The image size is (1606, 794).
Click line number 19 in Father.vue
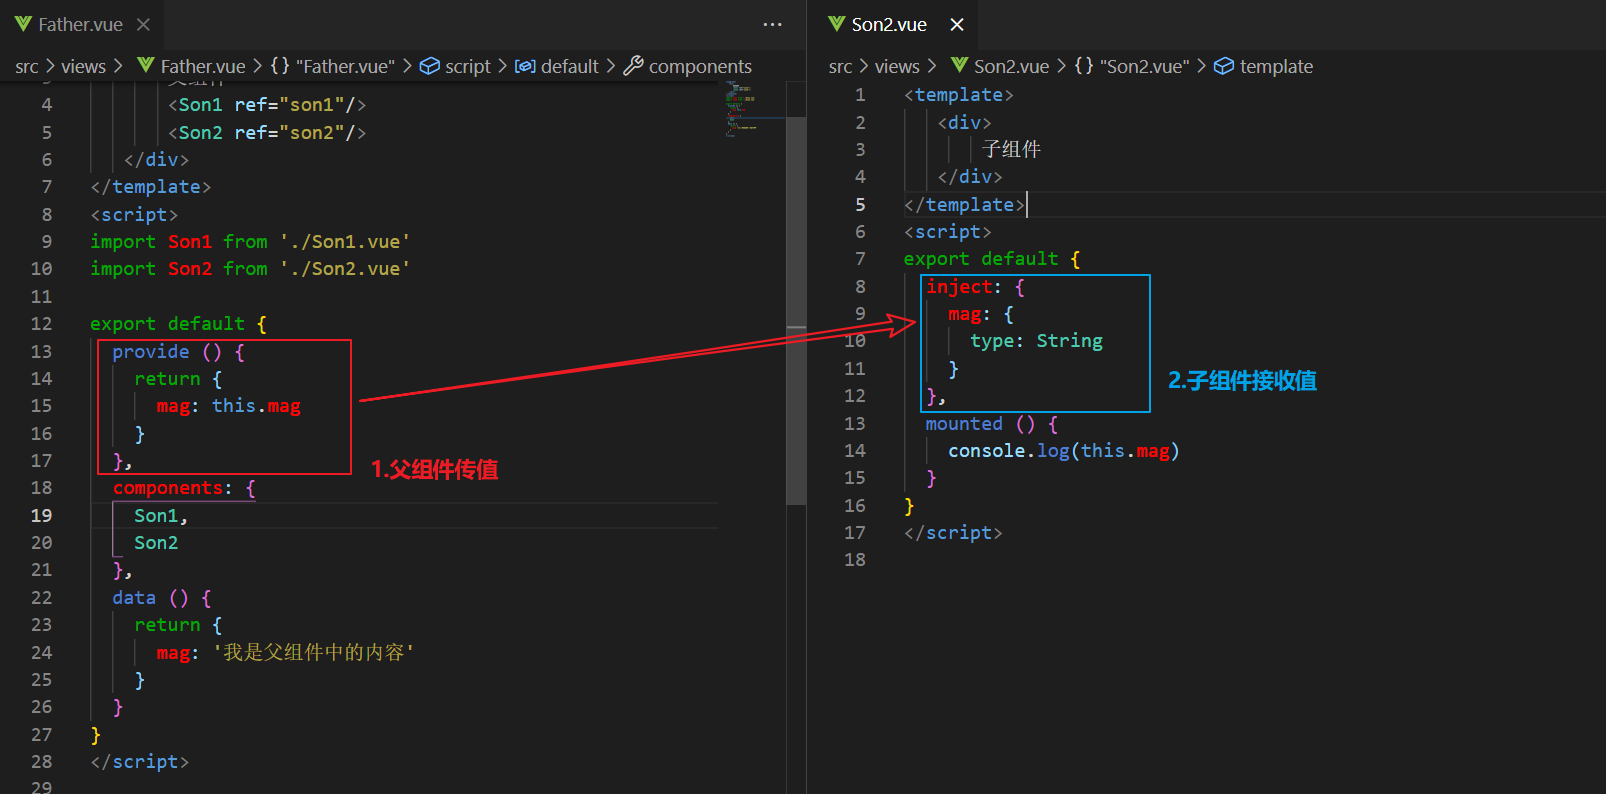pos(41,515)
